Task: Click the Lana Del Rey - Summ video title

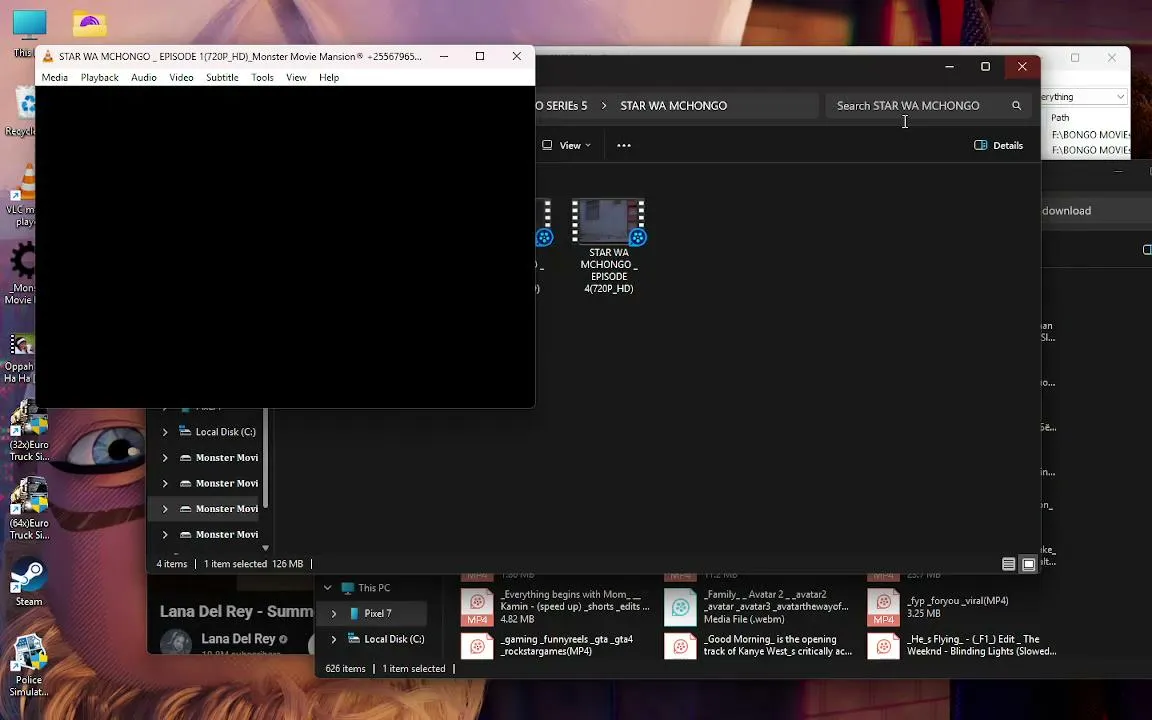Action: click(236, 611)
